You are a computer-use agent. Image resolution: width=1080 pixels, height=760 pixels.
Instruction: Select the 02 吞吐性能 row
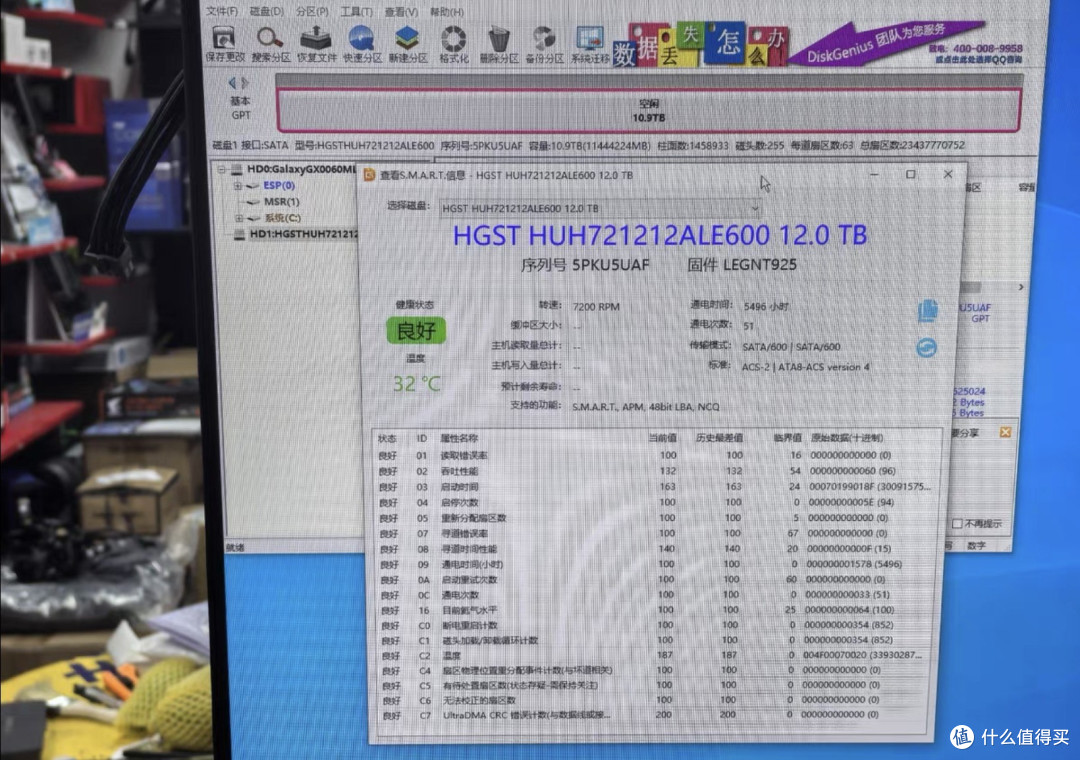point(654,471)
